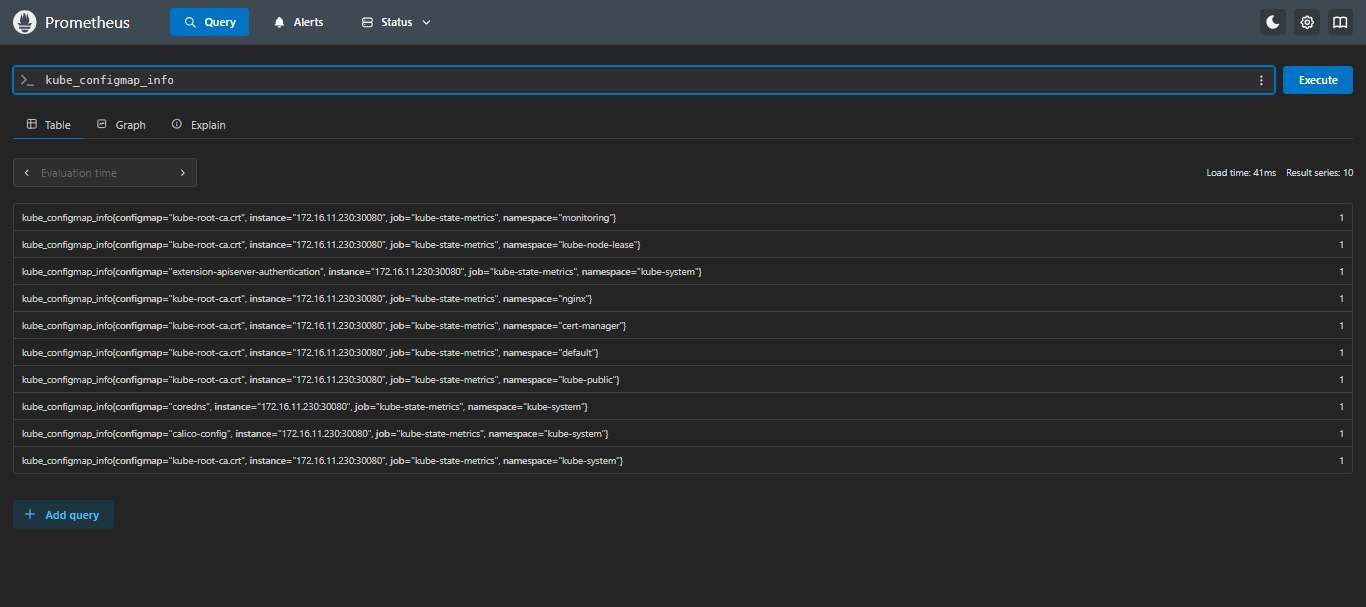Open the query options three-dot menu
The height and width of the screenshot is (607, 1366).
click(1261, 80)
